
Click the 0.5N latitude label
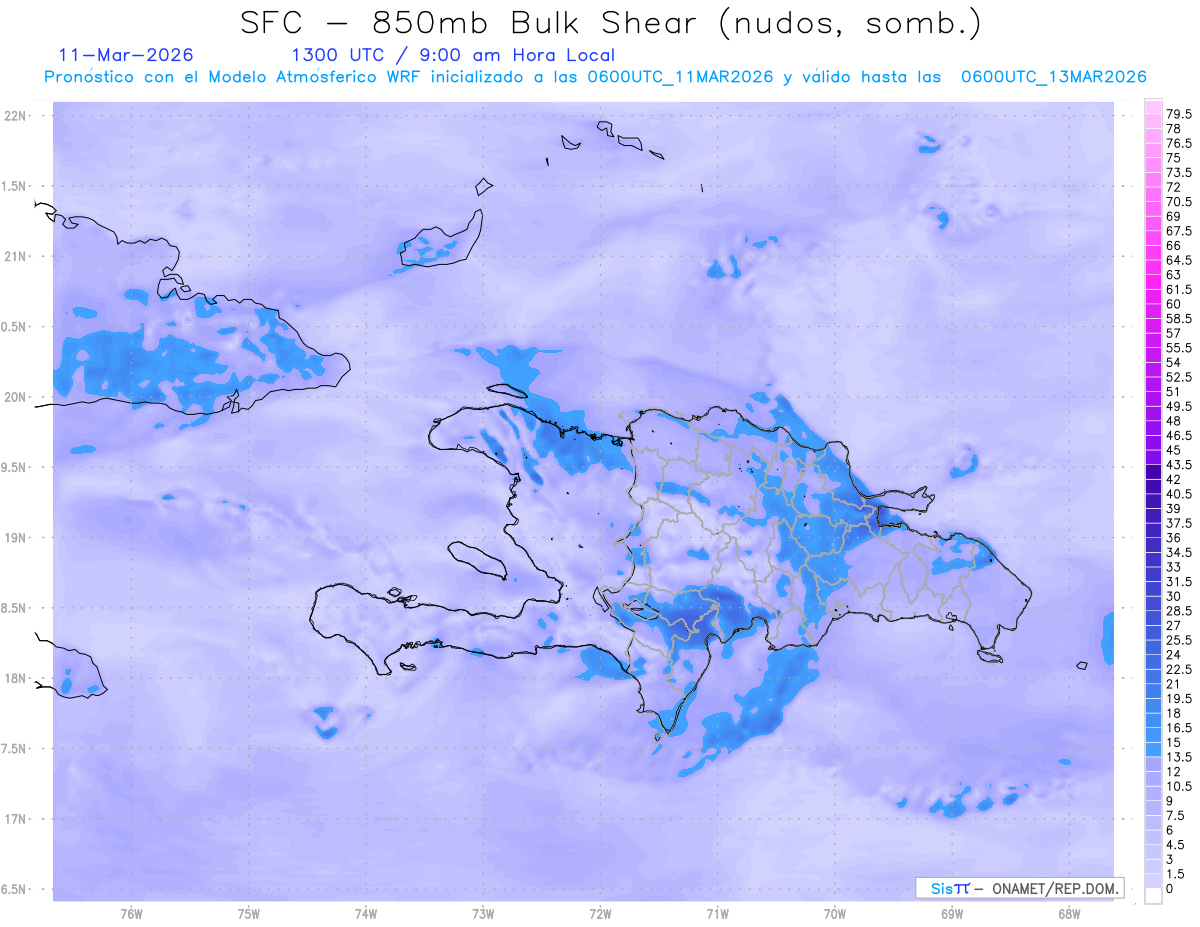[x=15, y=327]
